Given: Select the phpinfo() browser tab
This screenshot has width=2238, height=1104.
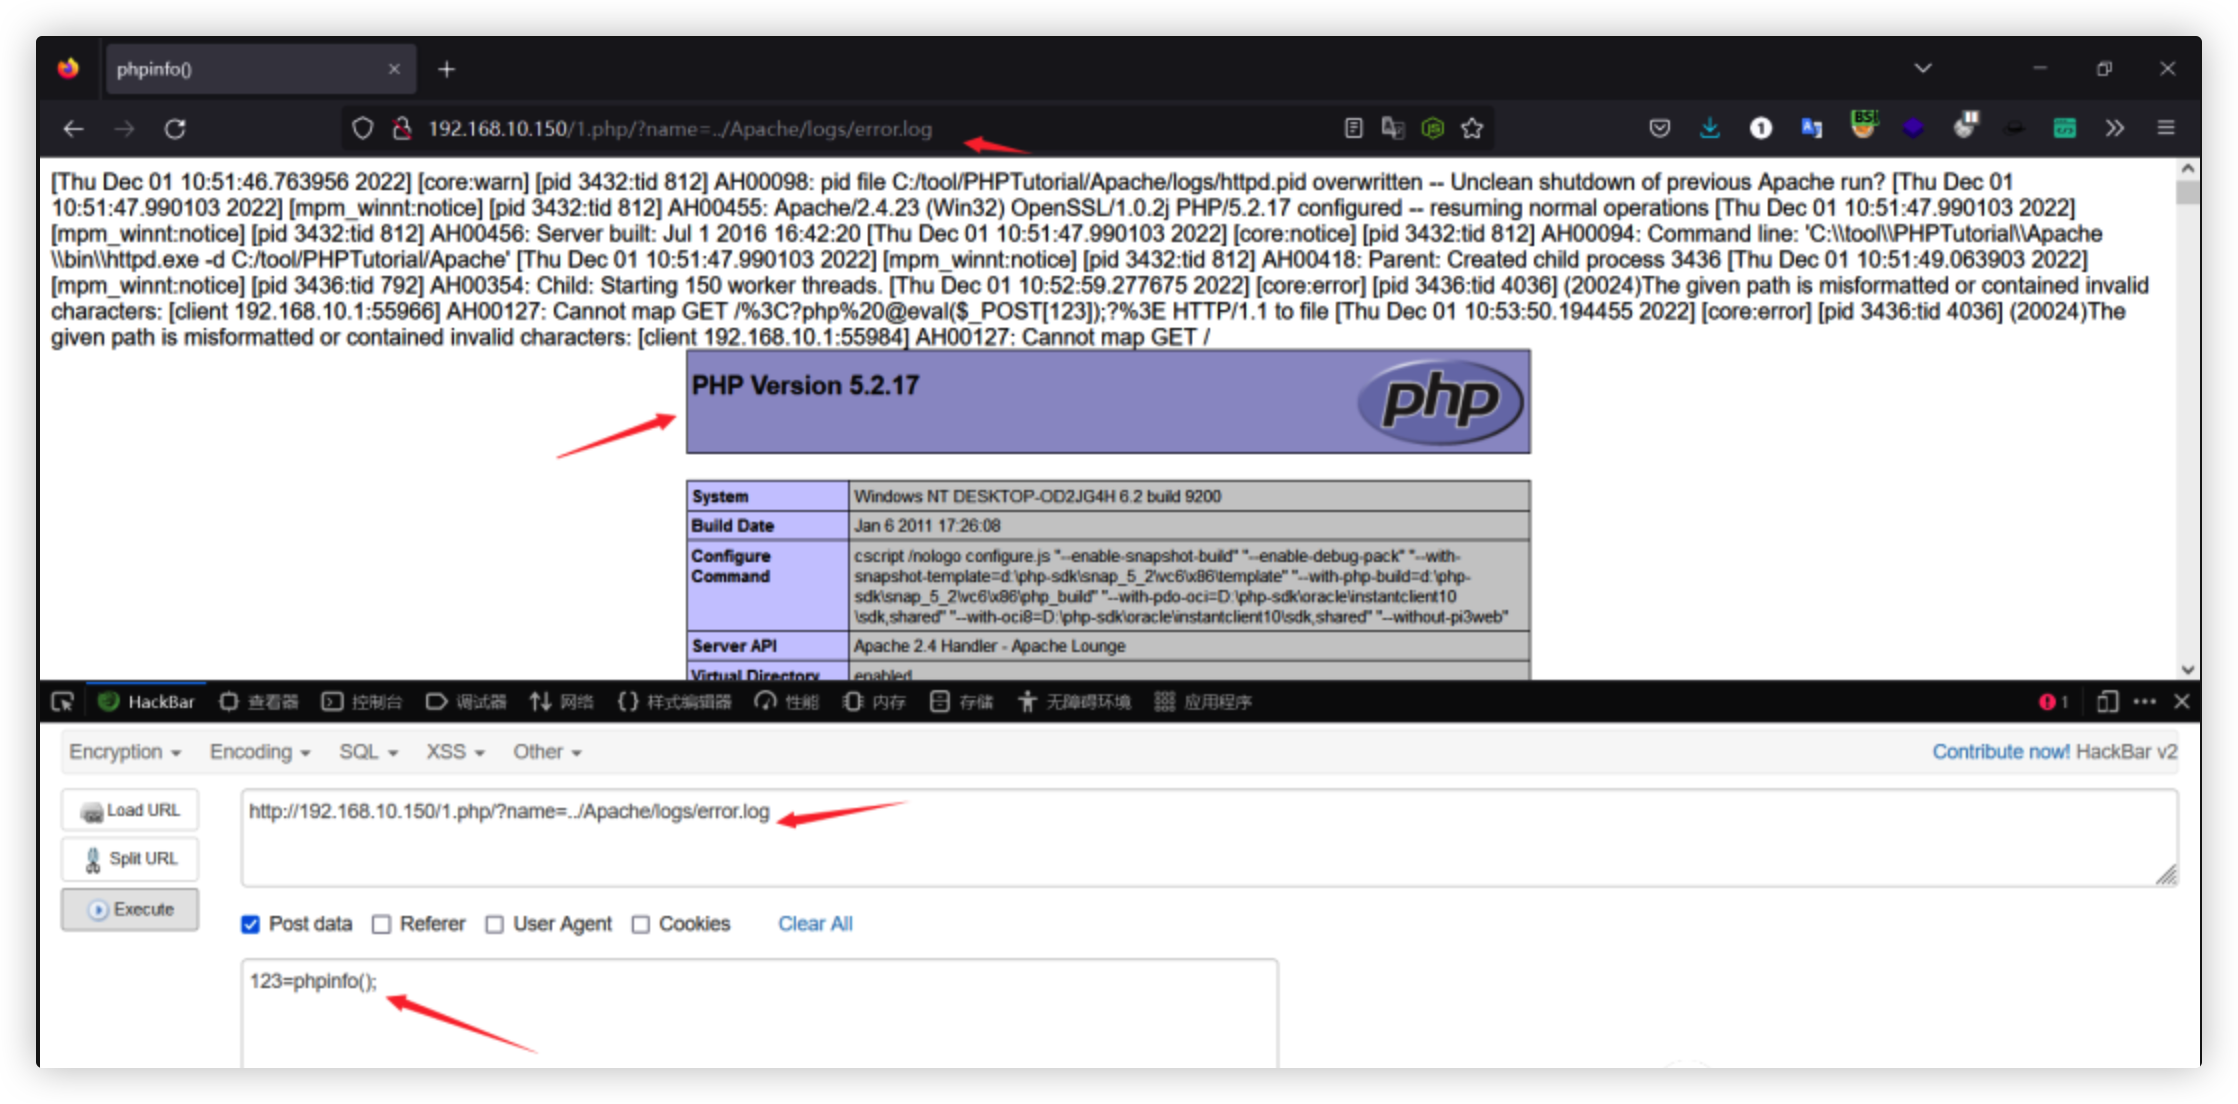Looking at the screenshot, I should [x=250, y=69].
